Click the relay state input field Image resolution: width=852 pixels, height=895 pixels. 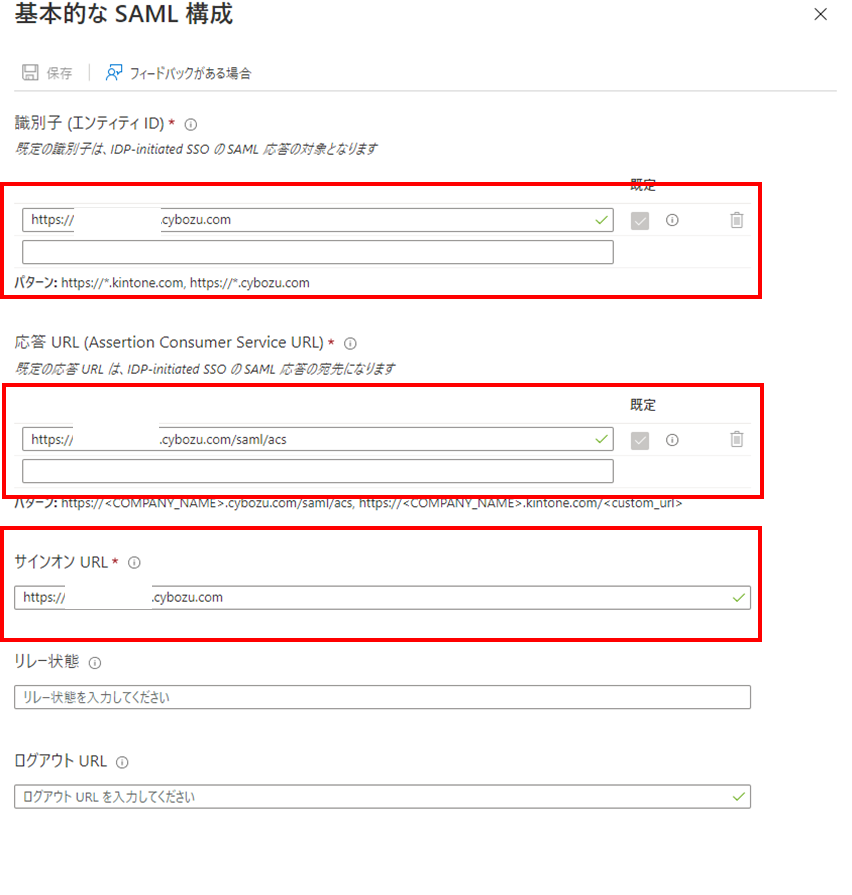[382, 697]
